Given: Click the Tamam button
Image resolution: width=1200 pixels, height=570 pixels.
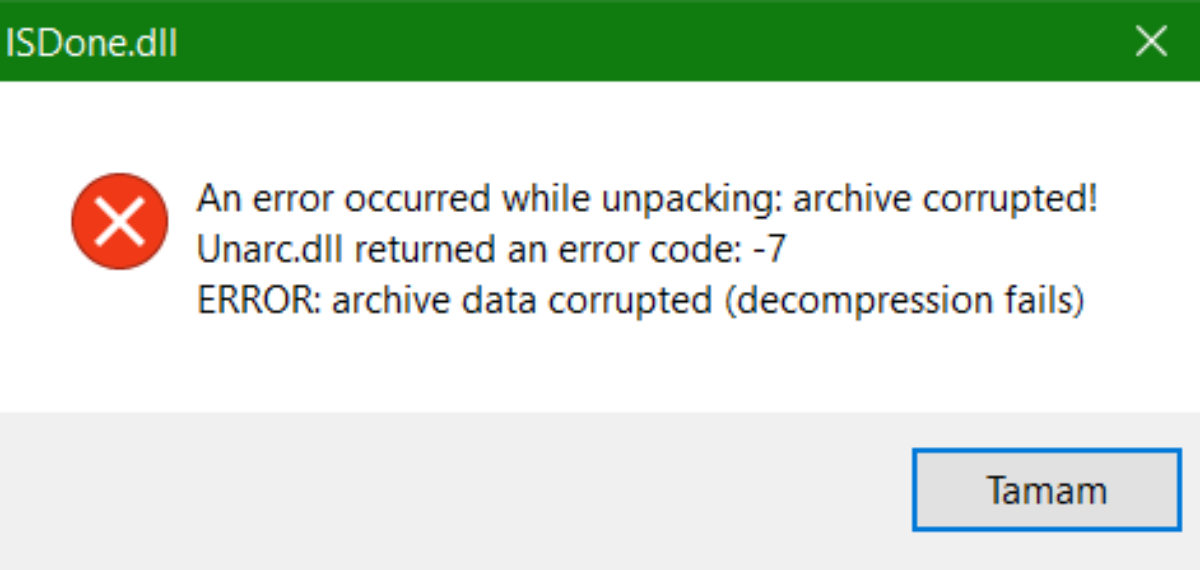Looking at the screenshot, I should click(1046, 491).
